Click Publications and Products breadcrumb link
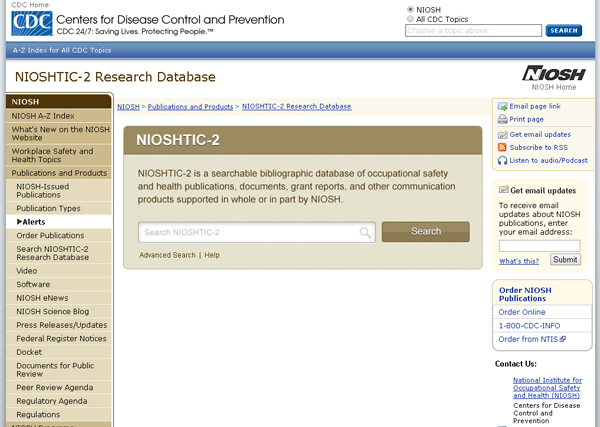Screen dimensions: 600x427 point(190,107)
